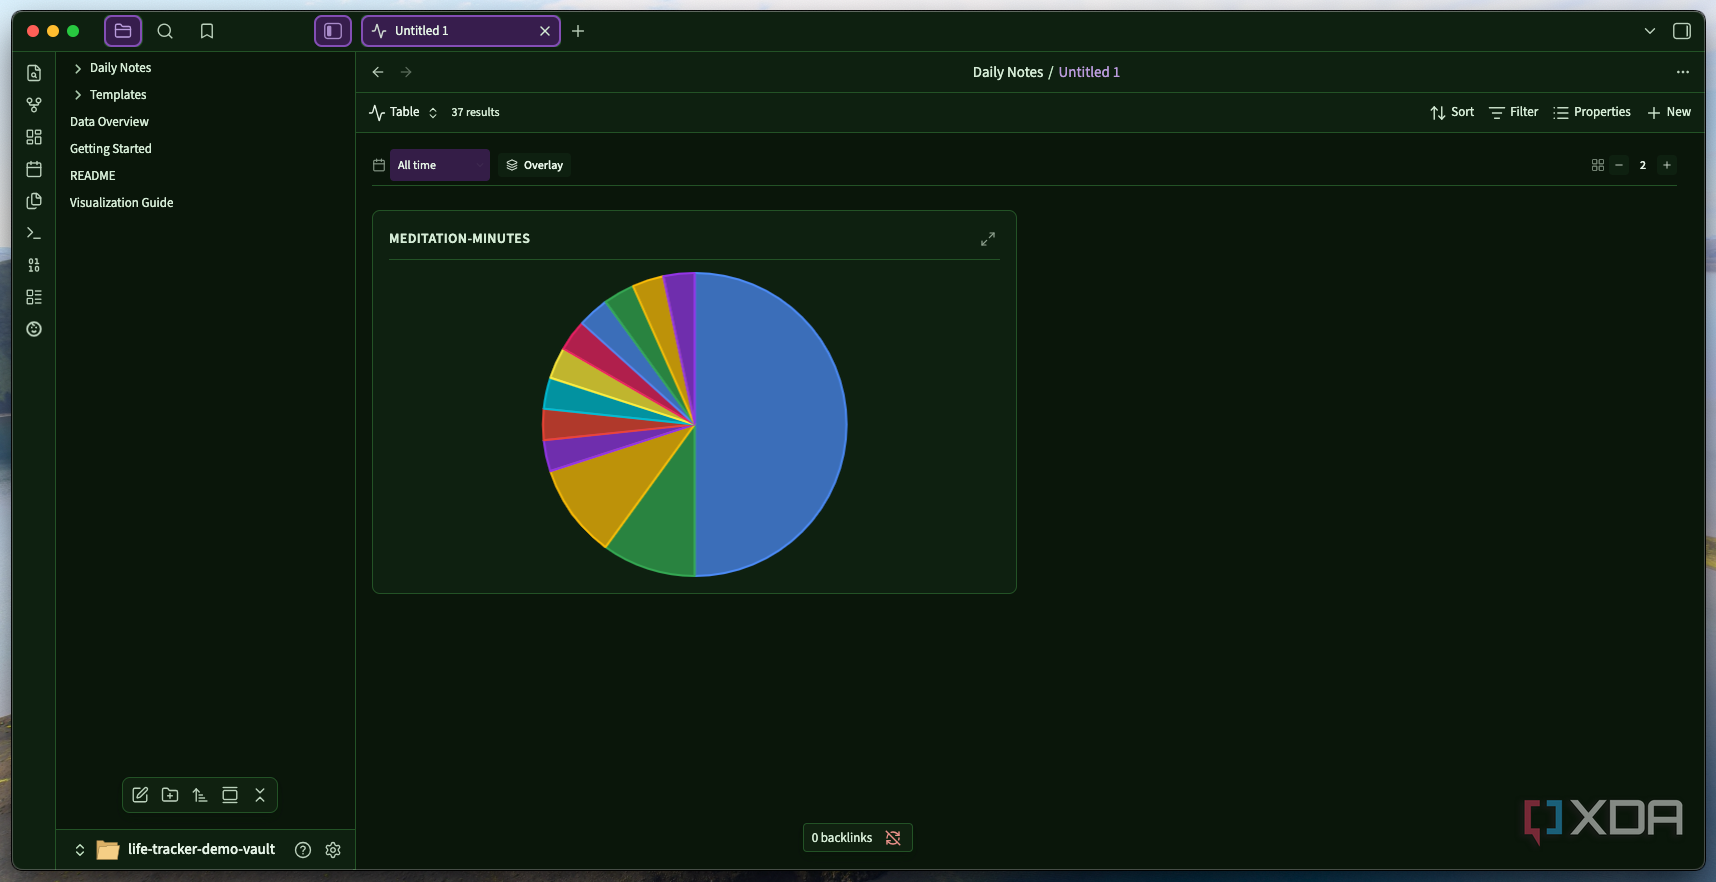Open the Table view type dropdown

coord(404,112)
